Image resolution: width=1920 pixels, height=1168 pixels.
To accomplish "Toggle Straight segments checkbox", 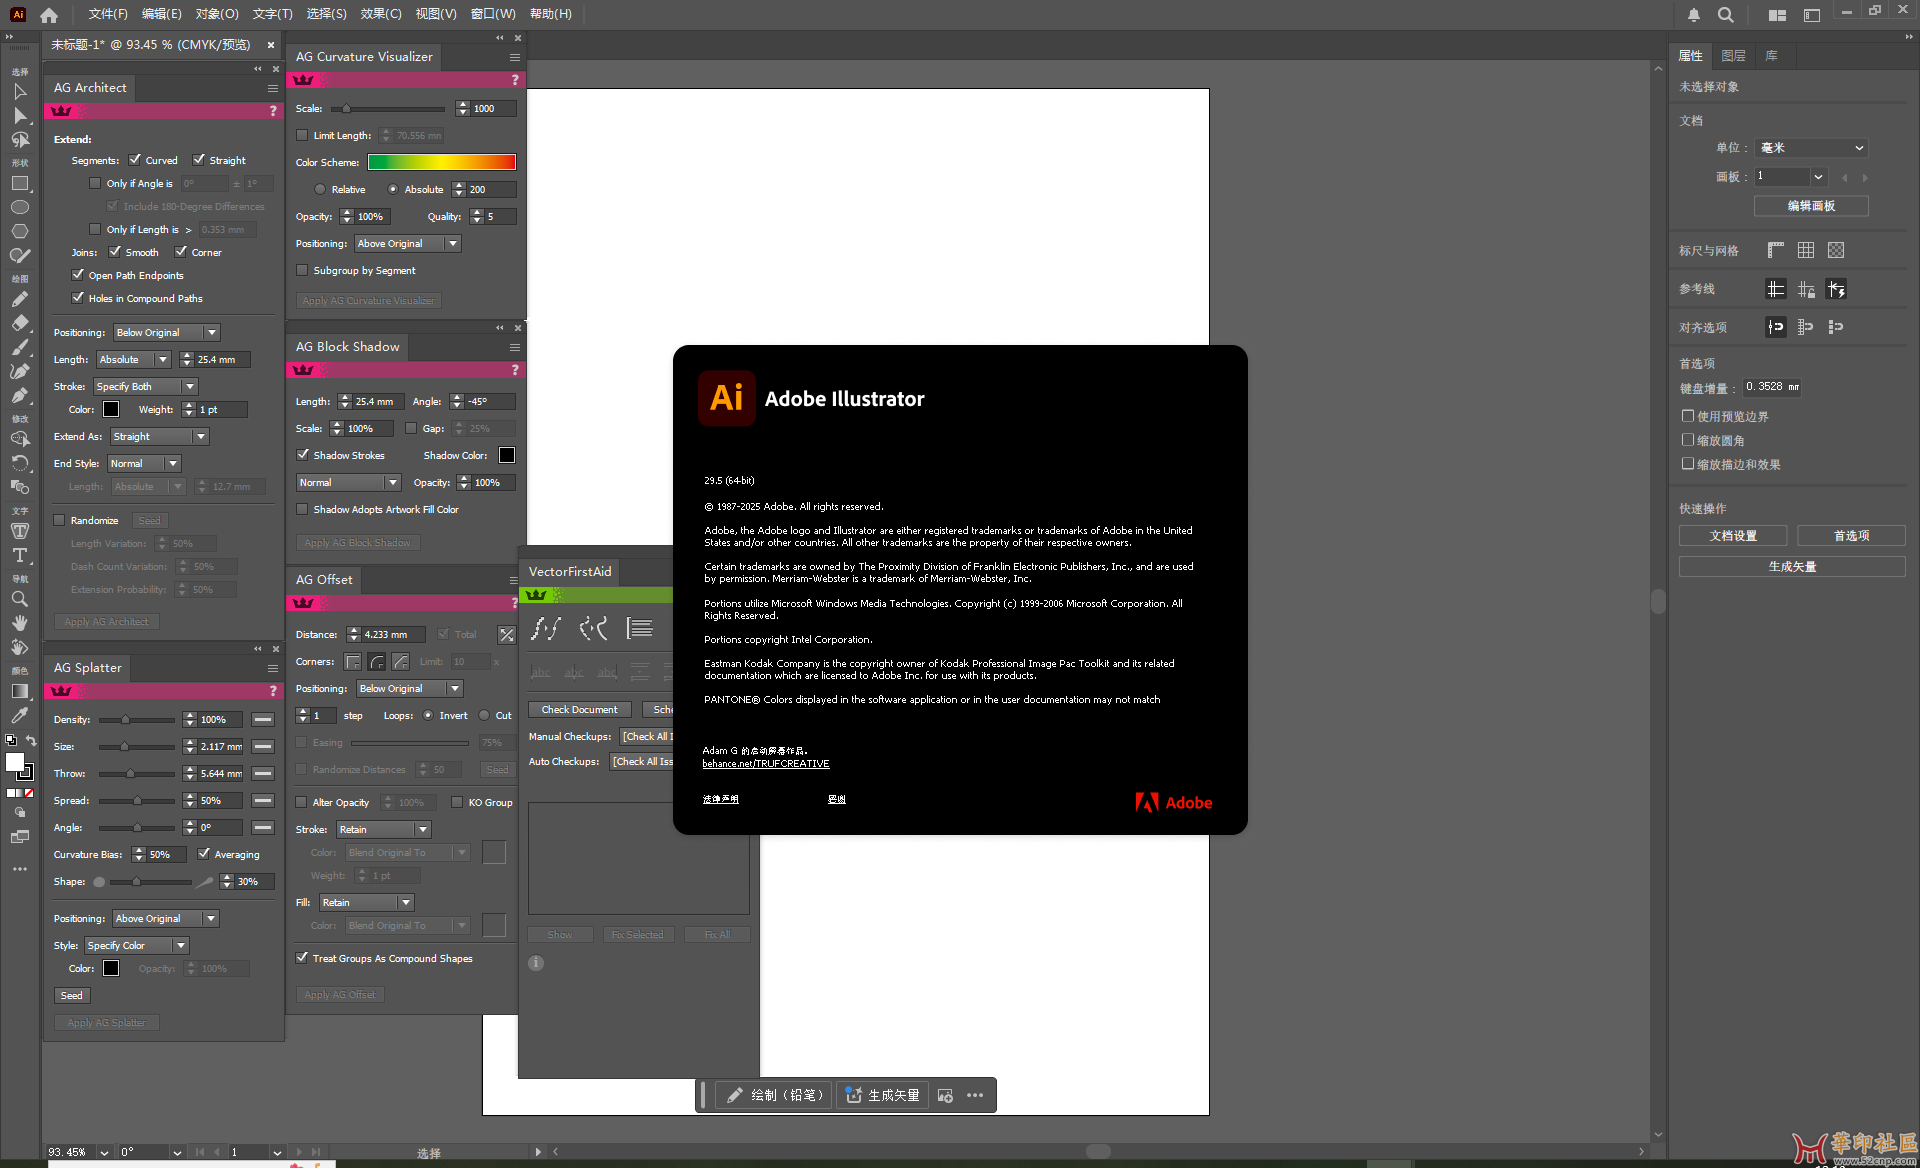I will point(199,160).
